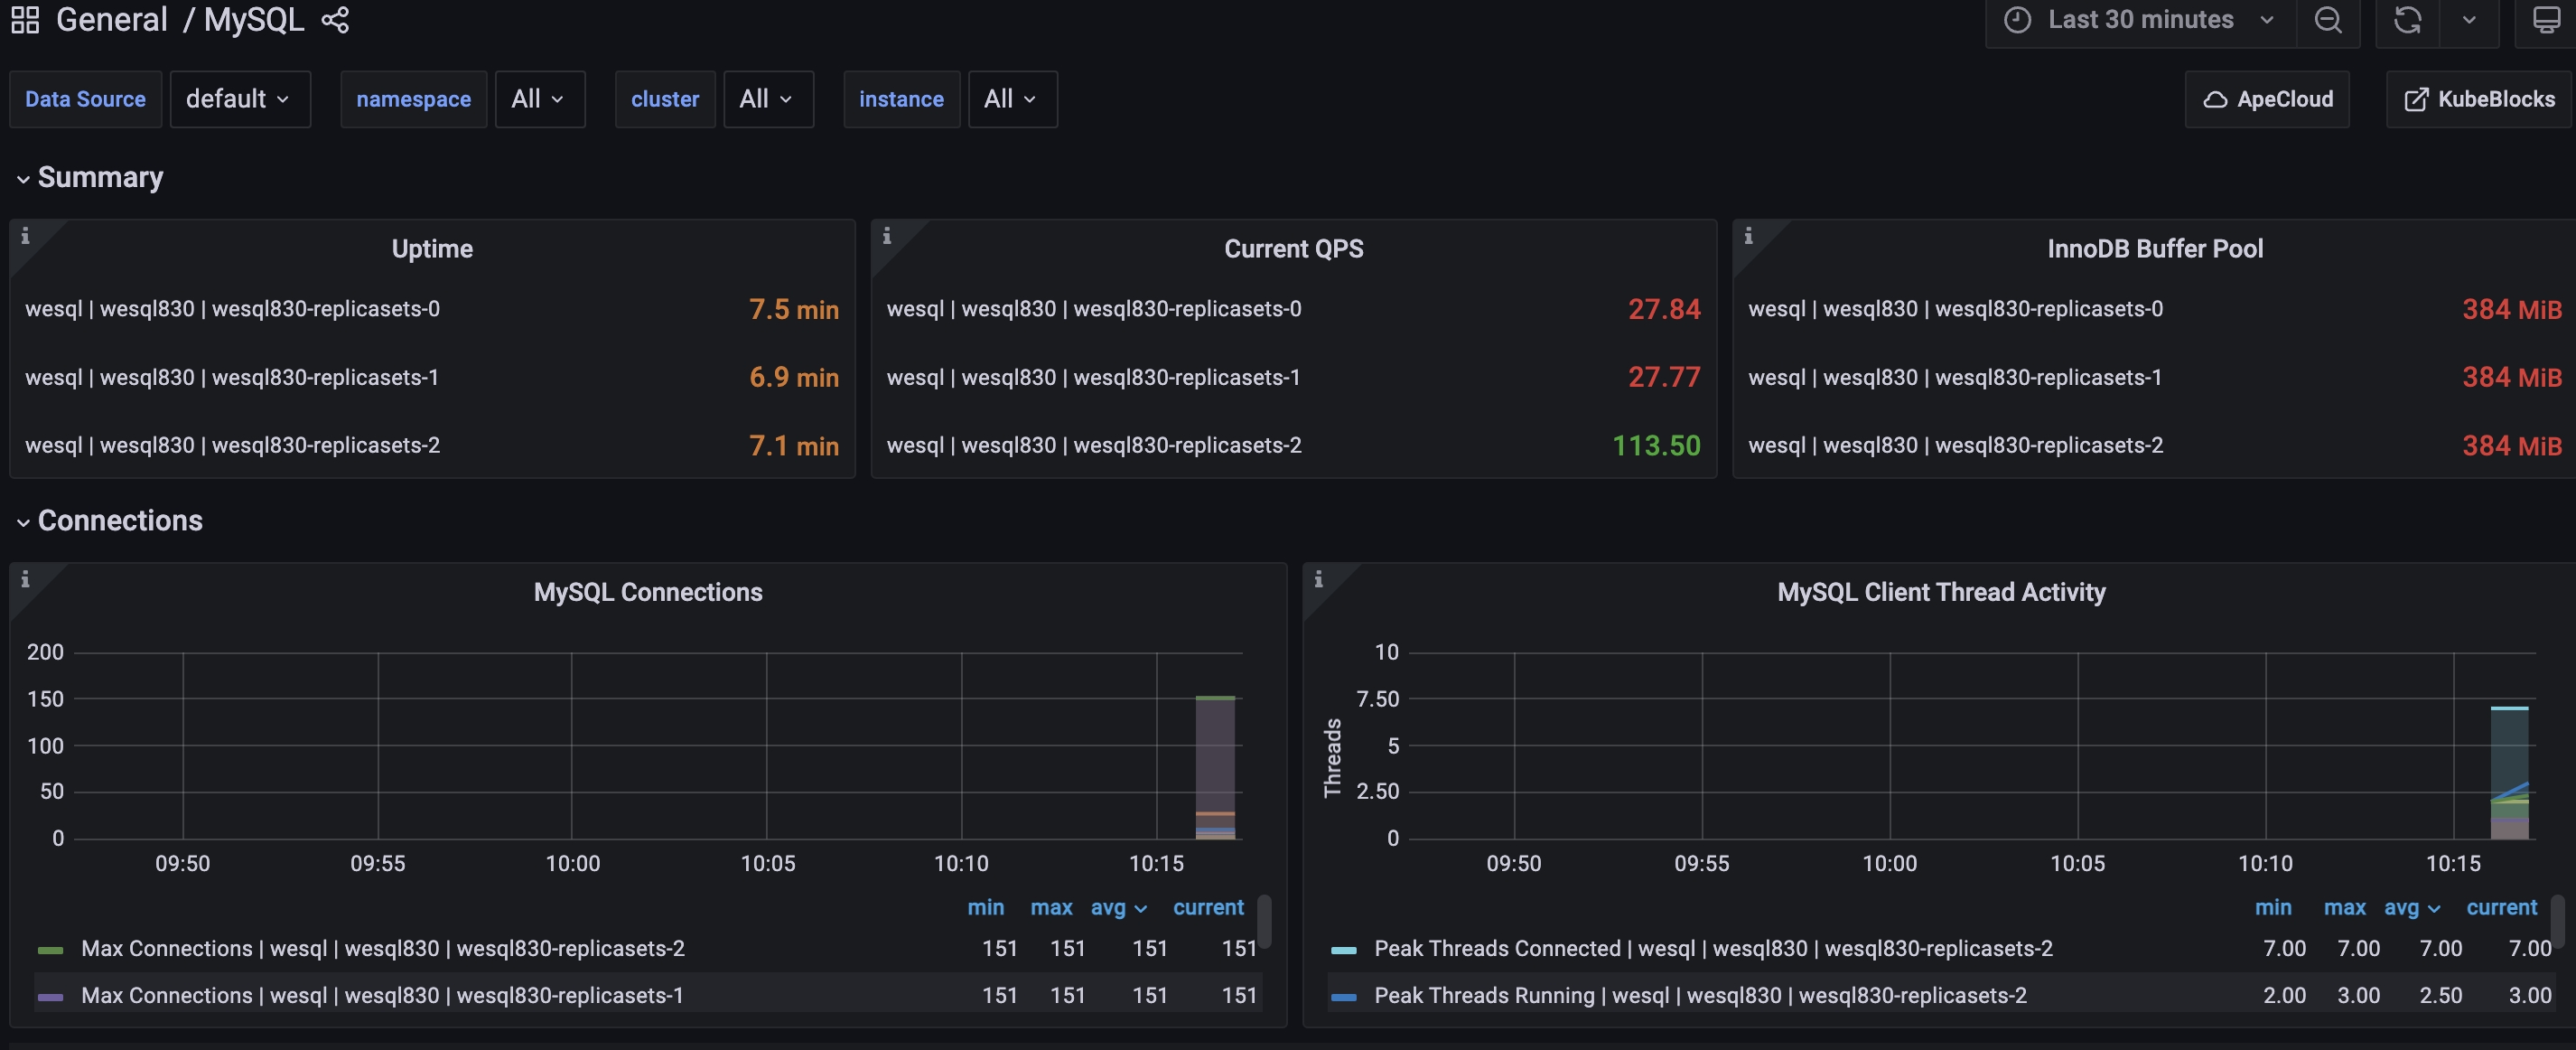This screenshot has width=2576, height=1050.
Task: Open instance All dropdown
Action: coord(1012,99)
